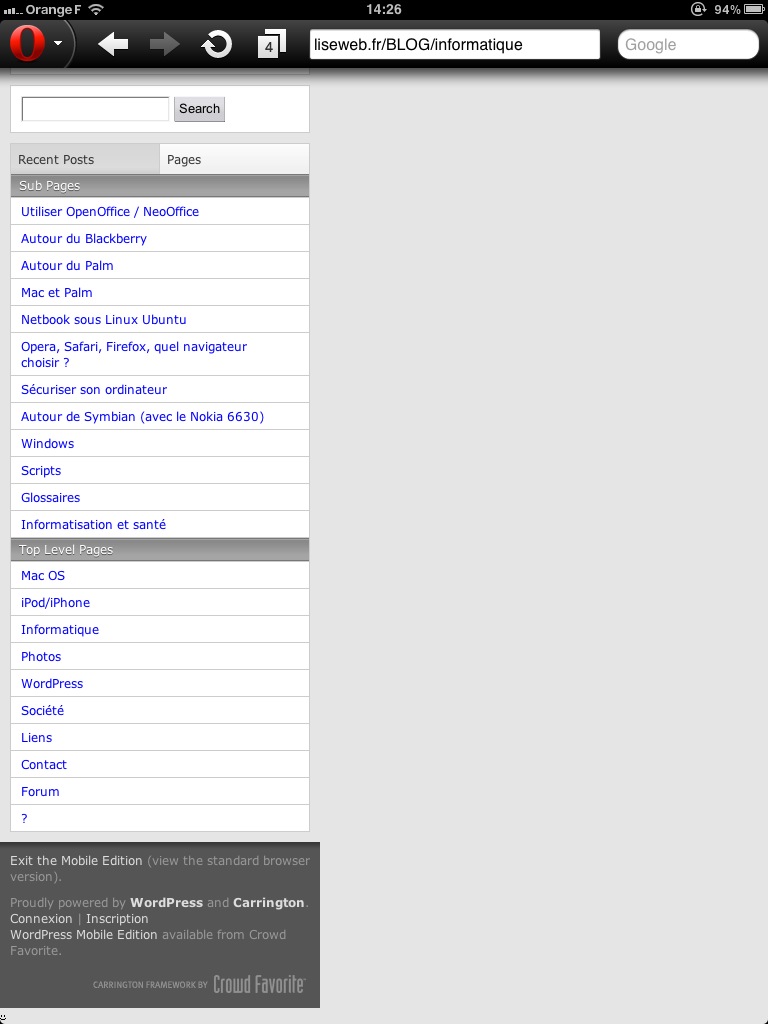Go to the iPod/iPhone page
Viewport: 768px width, 1024px height.
tap(56, 603)
